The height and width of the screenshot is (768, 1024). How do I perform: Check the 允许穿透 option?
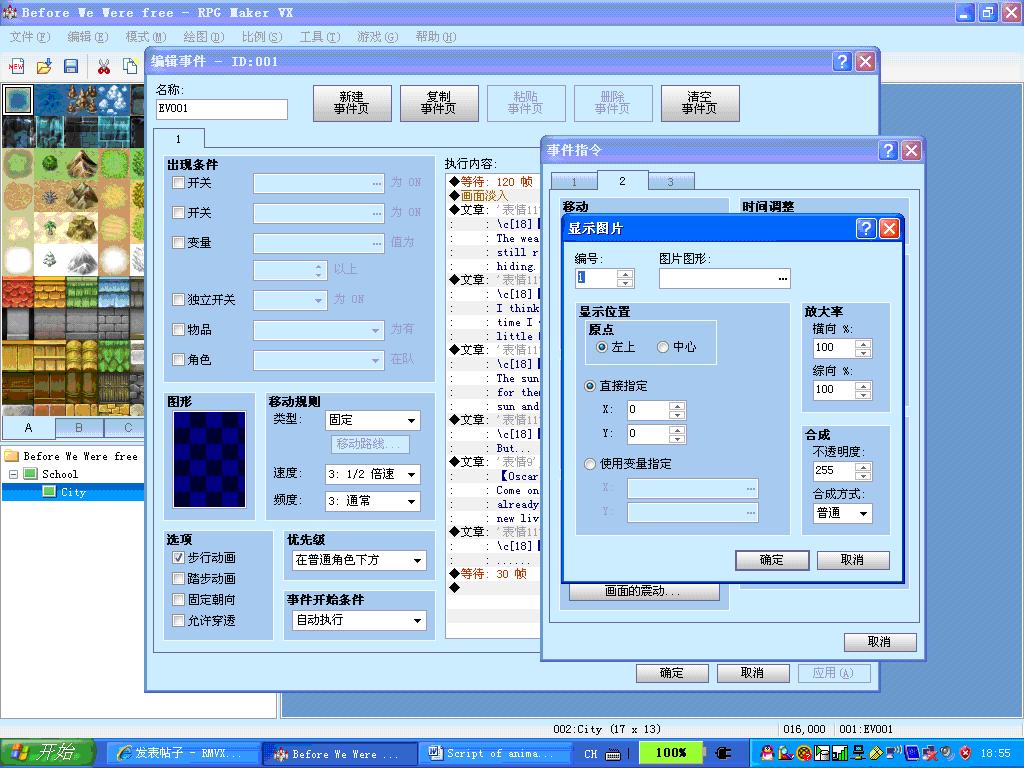coord(178,620)
